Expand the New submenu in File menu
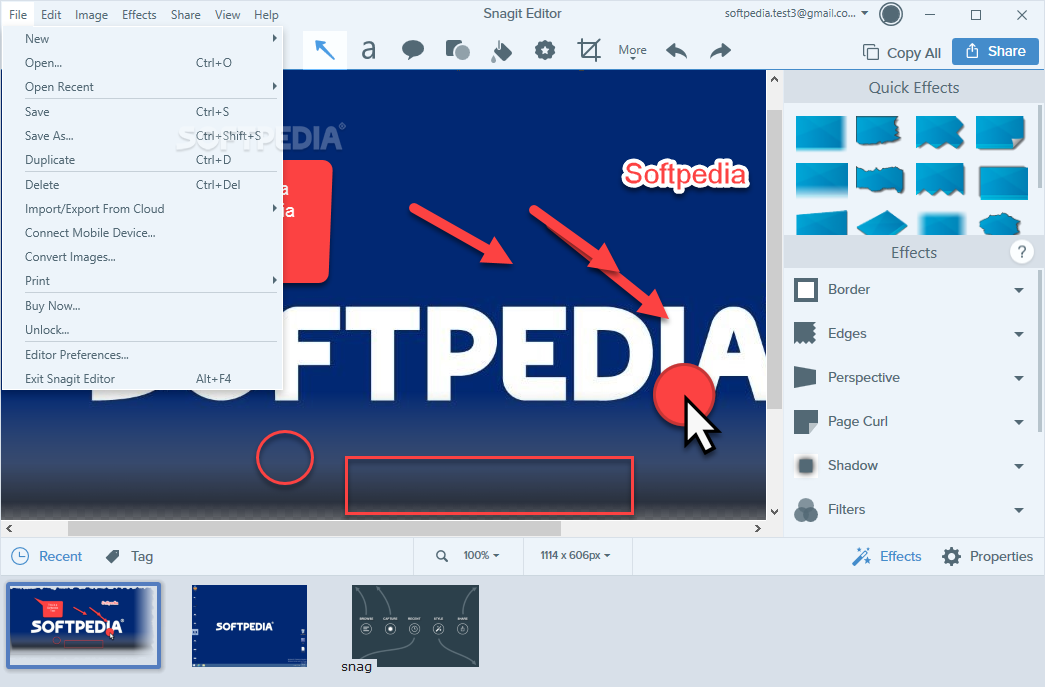 (143, 39)
